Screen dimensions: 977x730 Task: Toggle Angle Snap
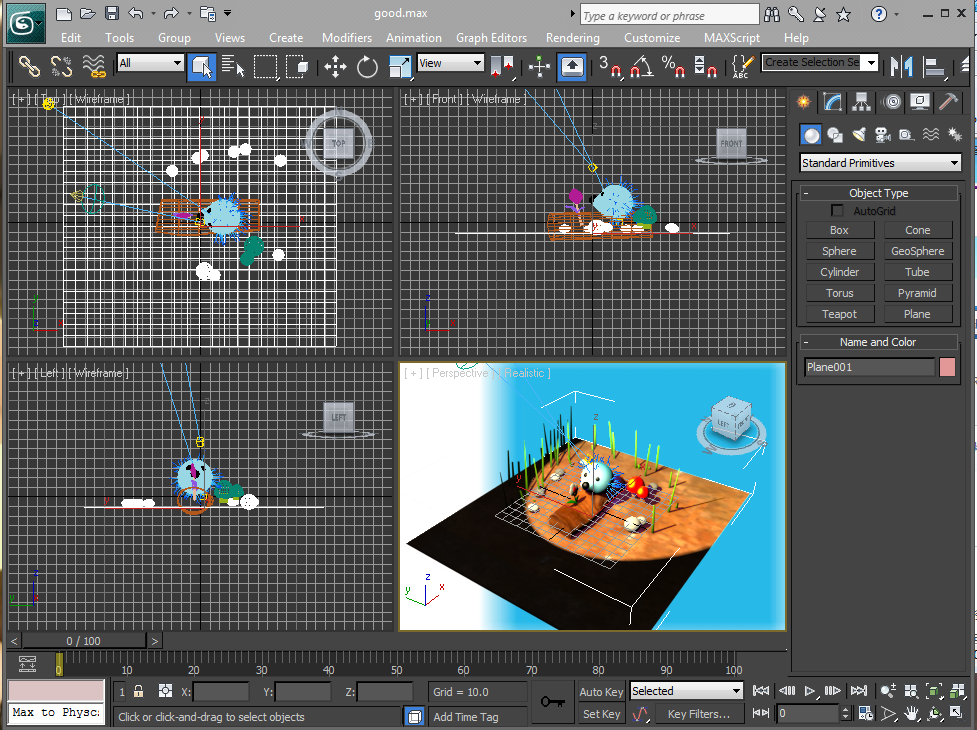coord(641,66)
